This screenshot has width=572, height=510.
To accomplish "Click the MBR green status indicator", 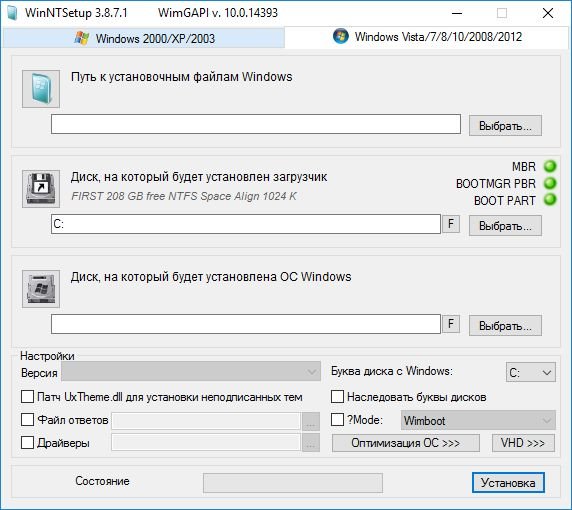I will (550, 166).
